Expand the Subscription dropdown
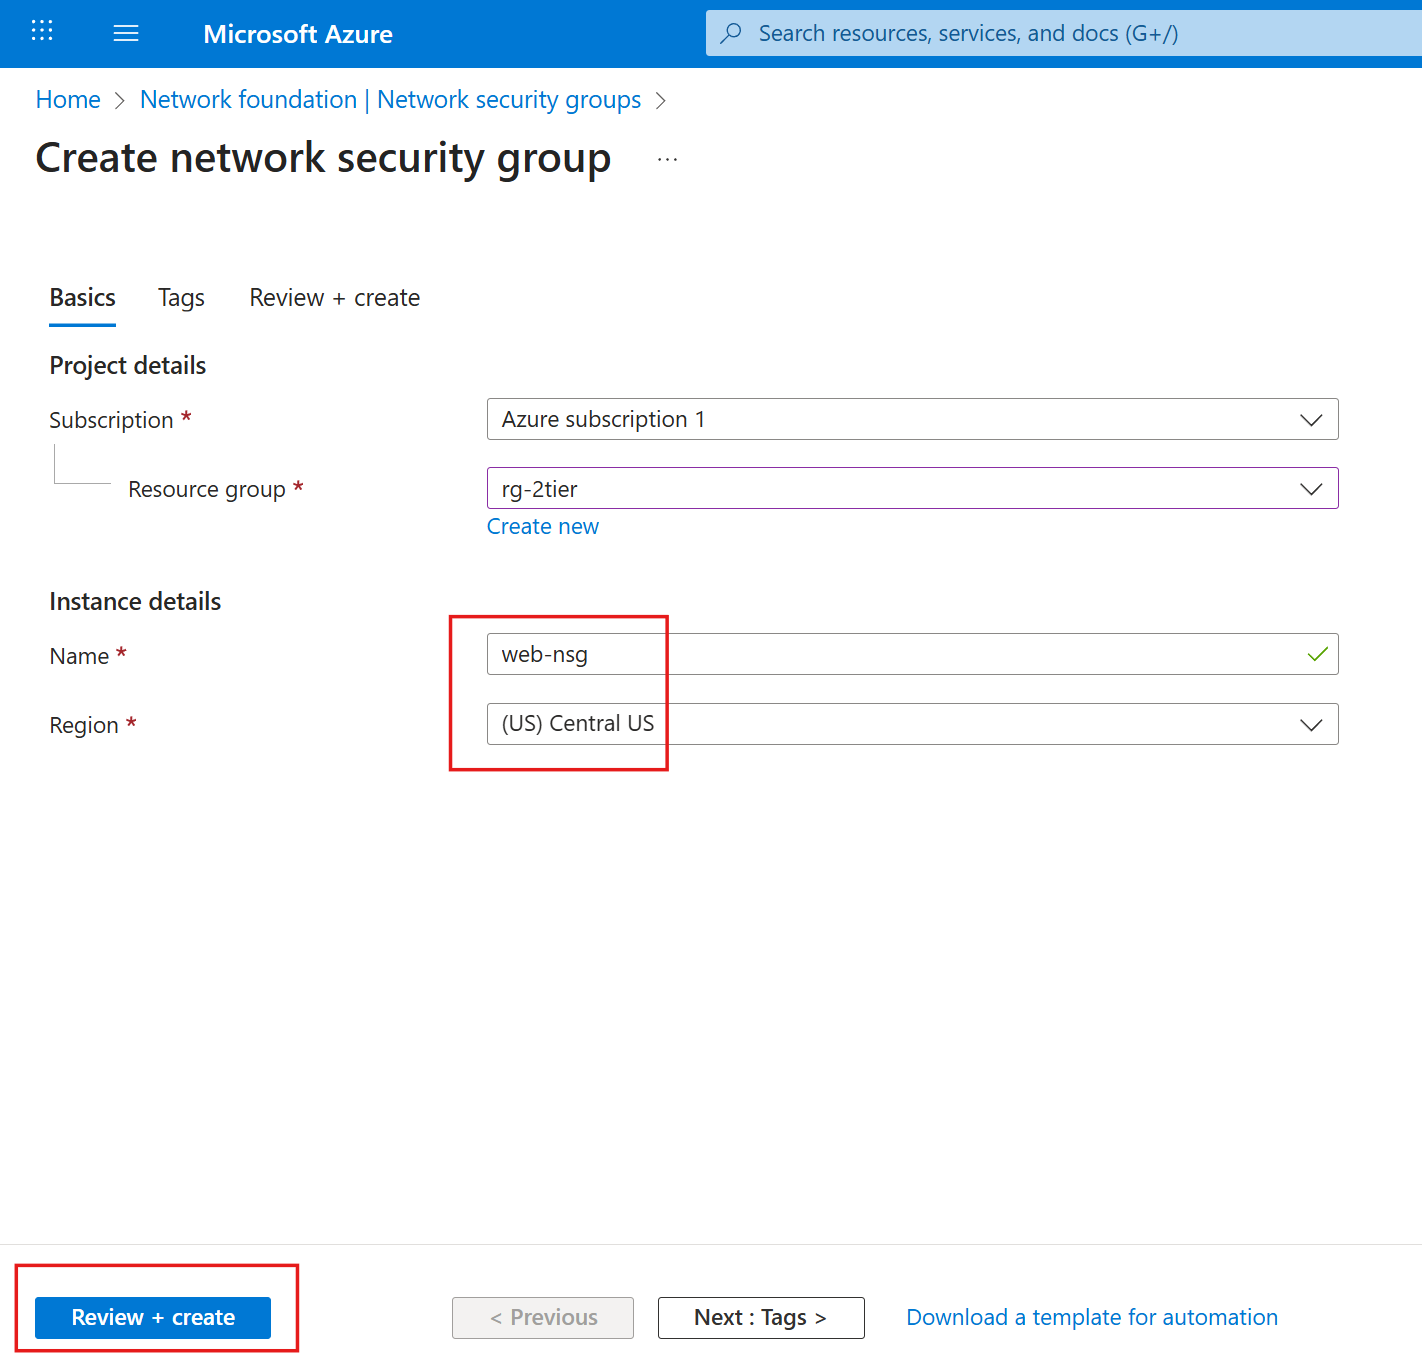This screenshot has width=1422, height=1356. 1311,419
